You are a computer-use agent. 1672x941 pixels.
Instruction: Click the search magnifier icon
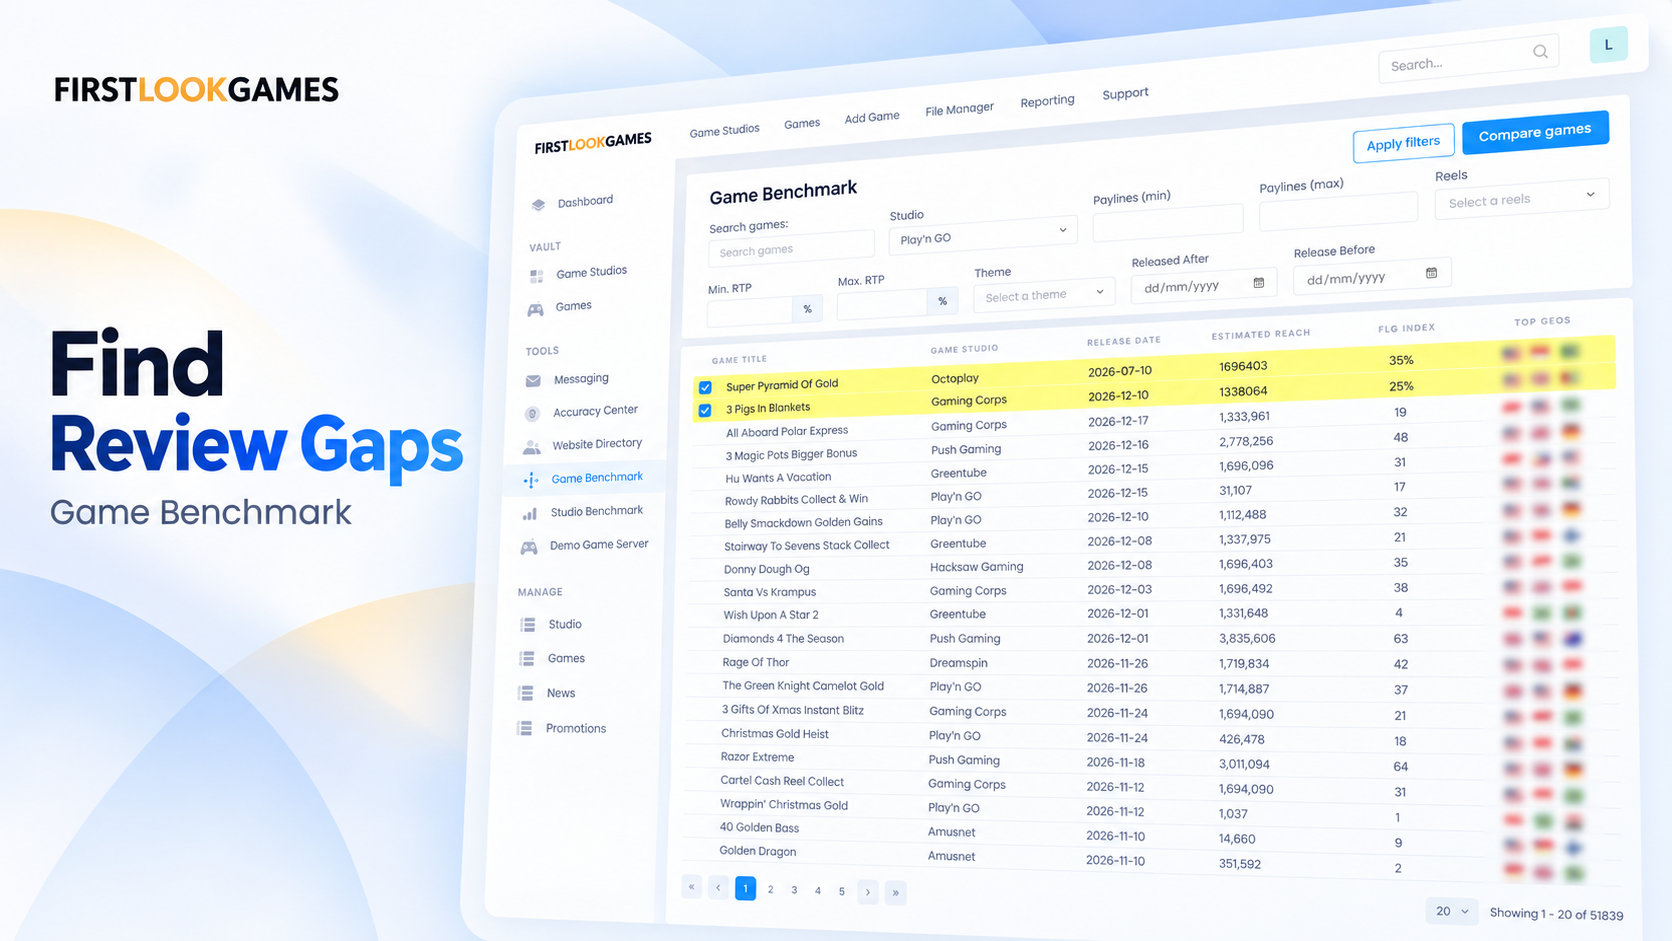point(1540,52)
